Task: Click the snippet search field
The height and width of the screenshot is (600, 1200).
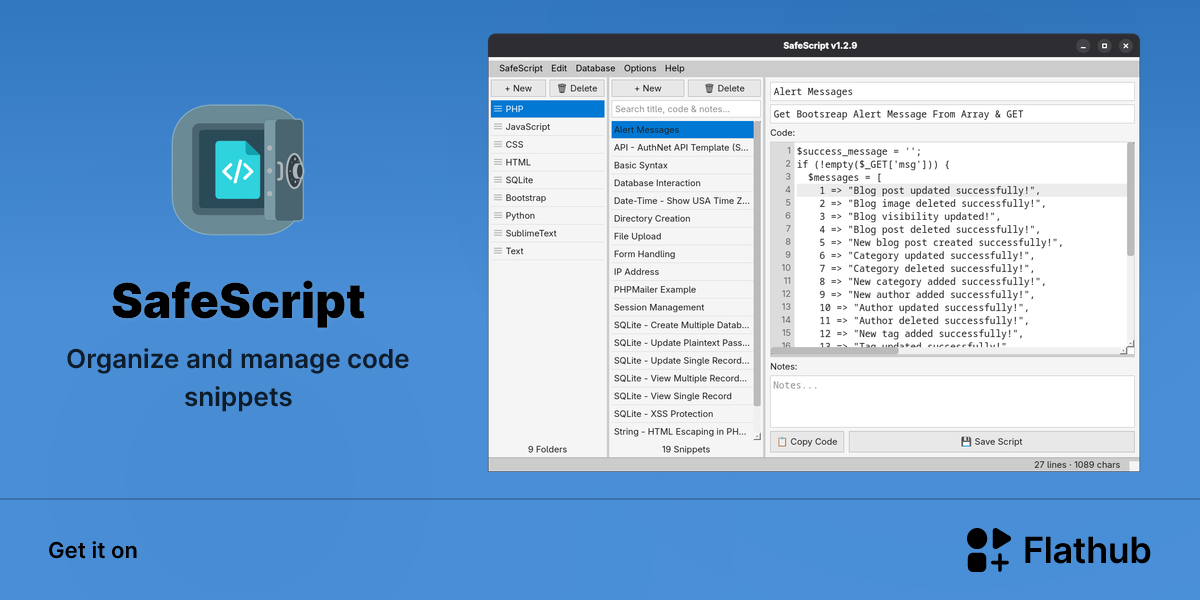Action: [x=686, y=109]
